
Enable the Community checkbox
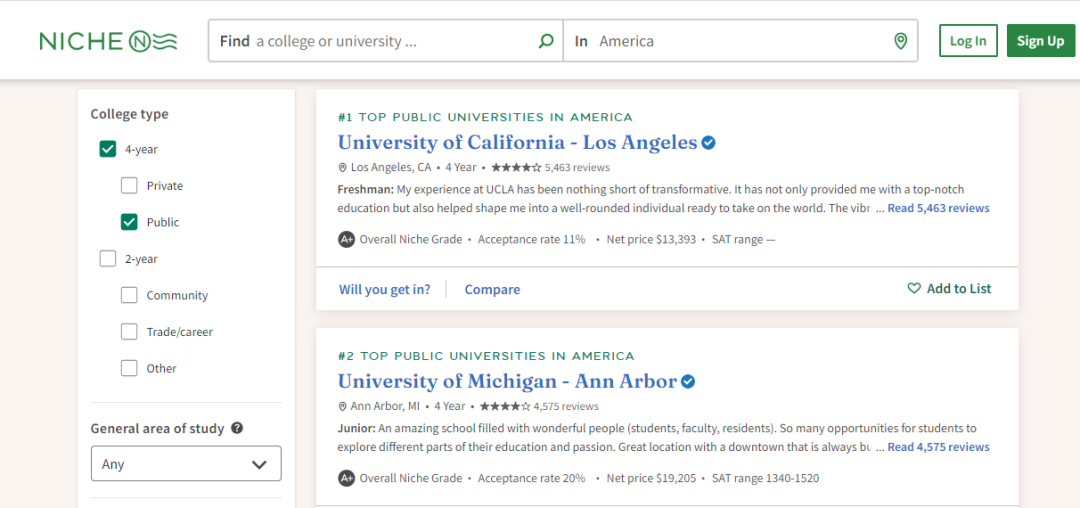pyautogui.click(x=129, y=295)
